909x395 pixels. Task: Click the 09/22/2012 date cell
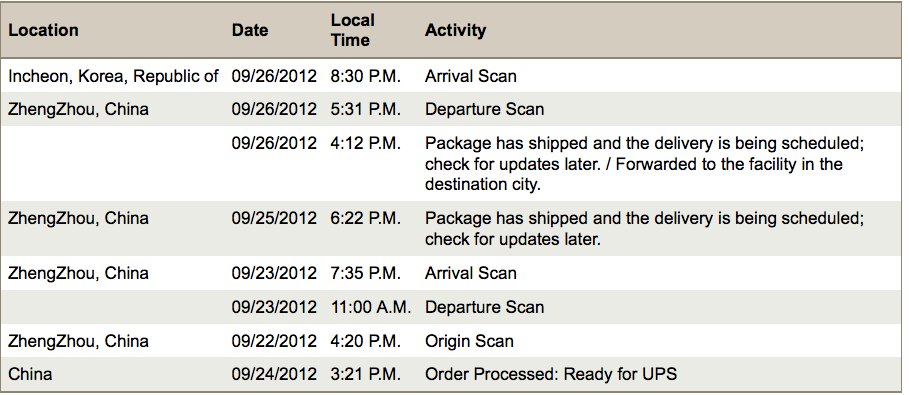(x=274, y=340)
